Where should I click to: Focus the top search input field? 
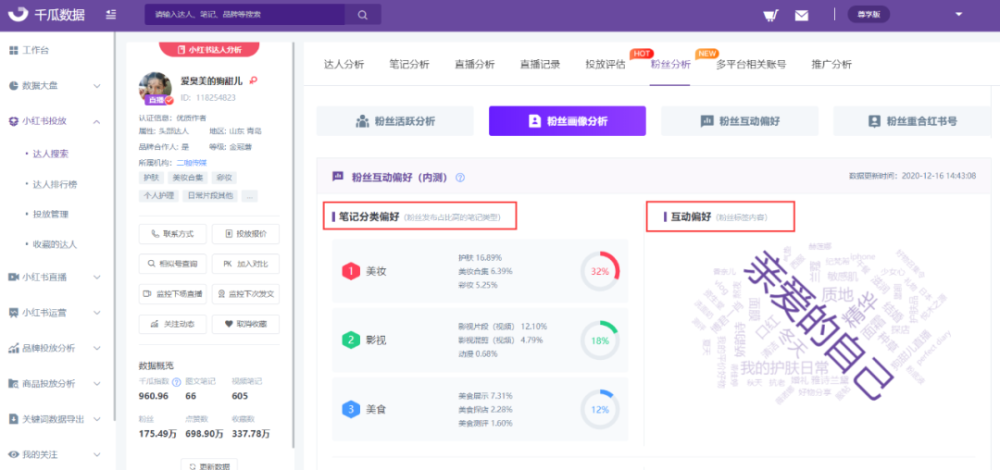[x=250, y=15]
